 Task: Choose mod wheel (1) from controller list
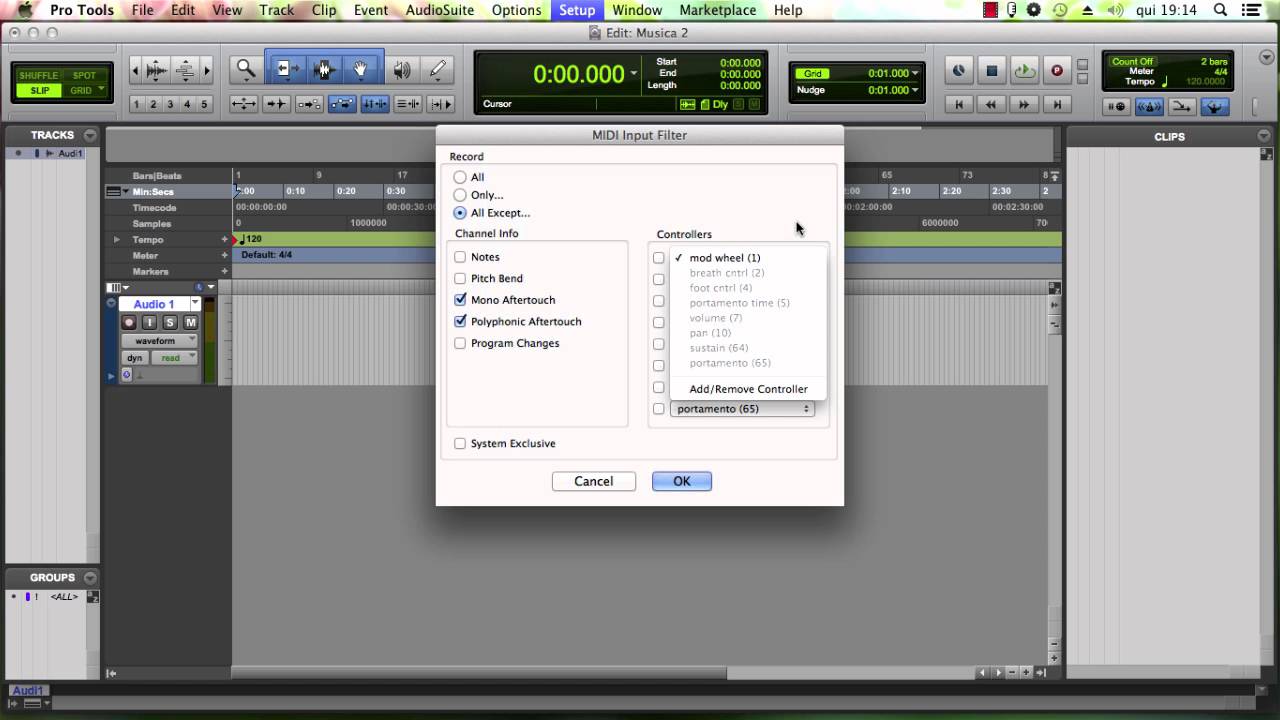[748, 258]
